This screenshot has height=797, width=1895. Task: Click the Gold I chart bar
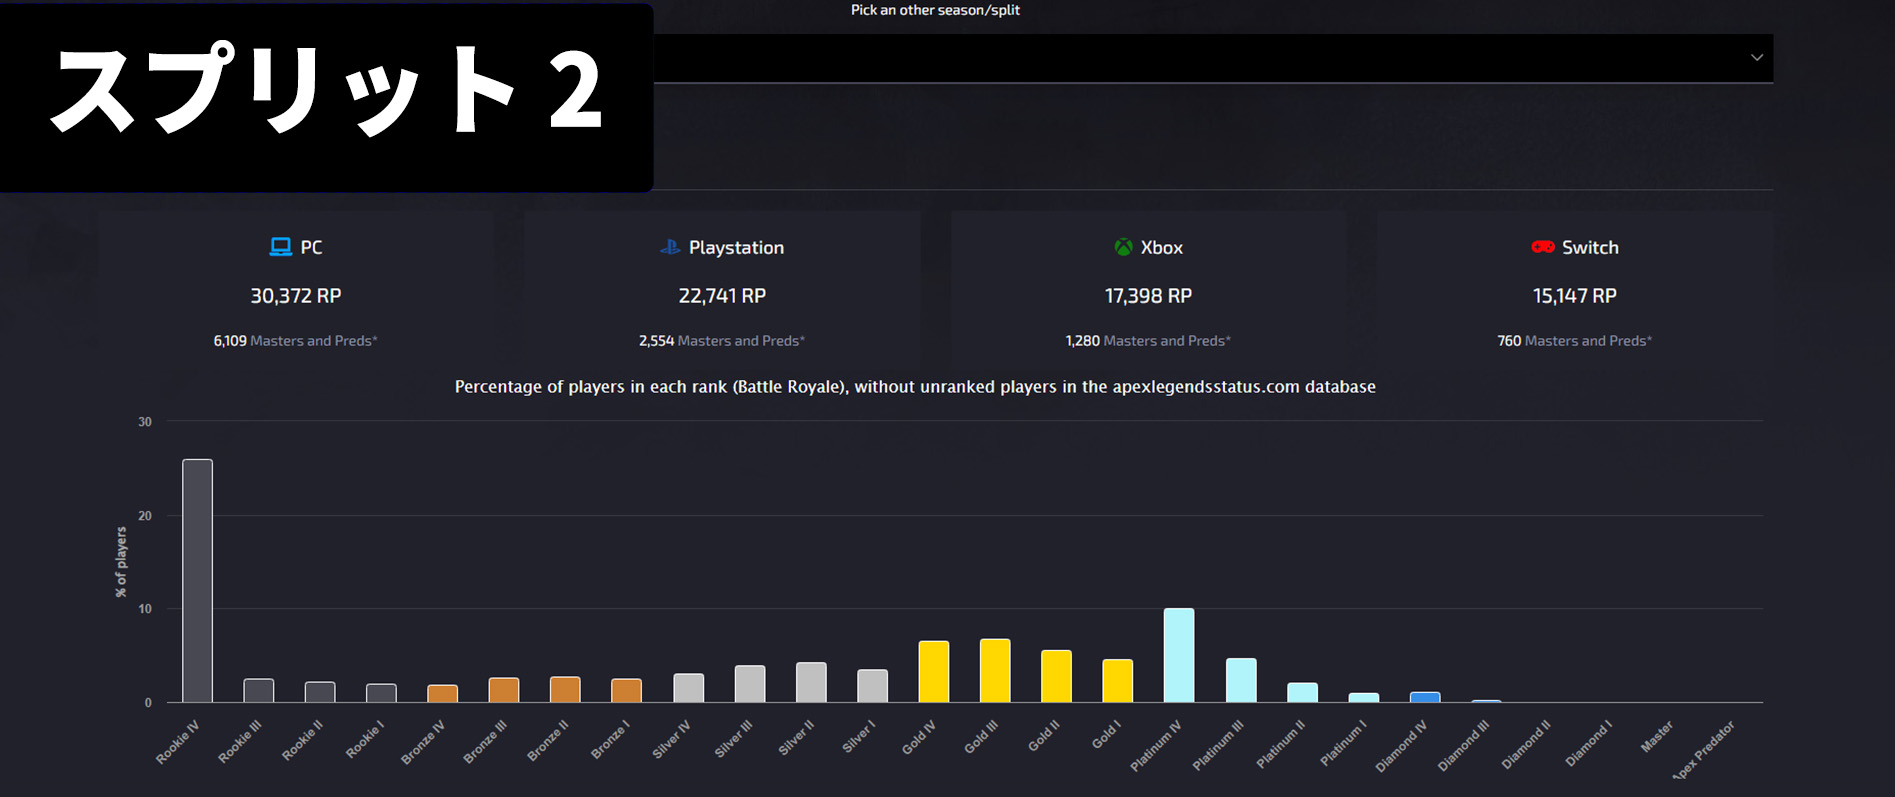1118,681
